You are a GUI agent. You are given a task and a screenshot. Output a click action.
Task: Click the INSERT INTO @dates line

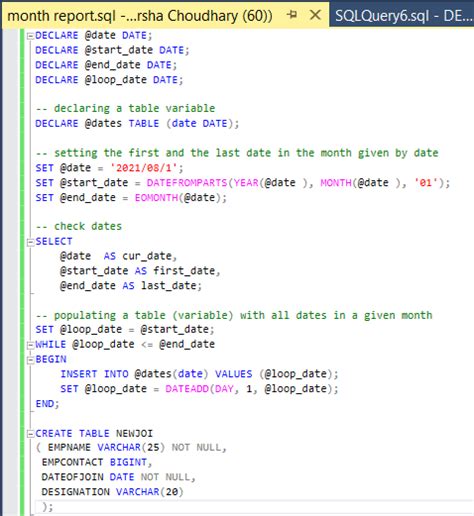click(199, 374)
